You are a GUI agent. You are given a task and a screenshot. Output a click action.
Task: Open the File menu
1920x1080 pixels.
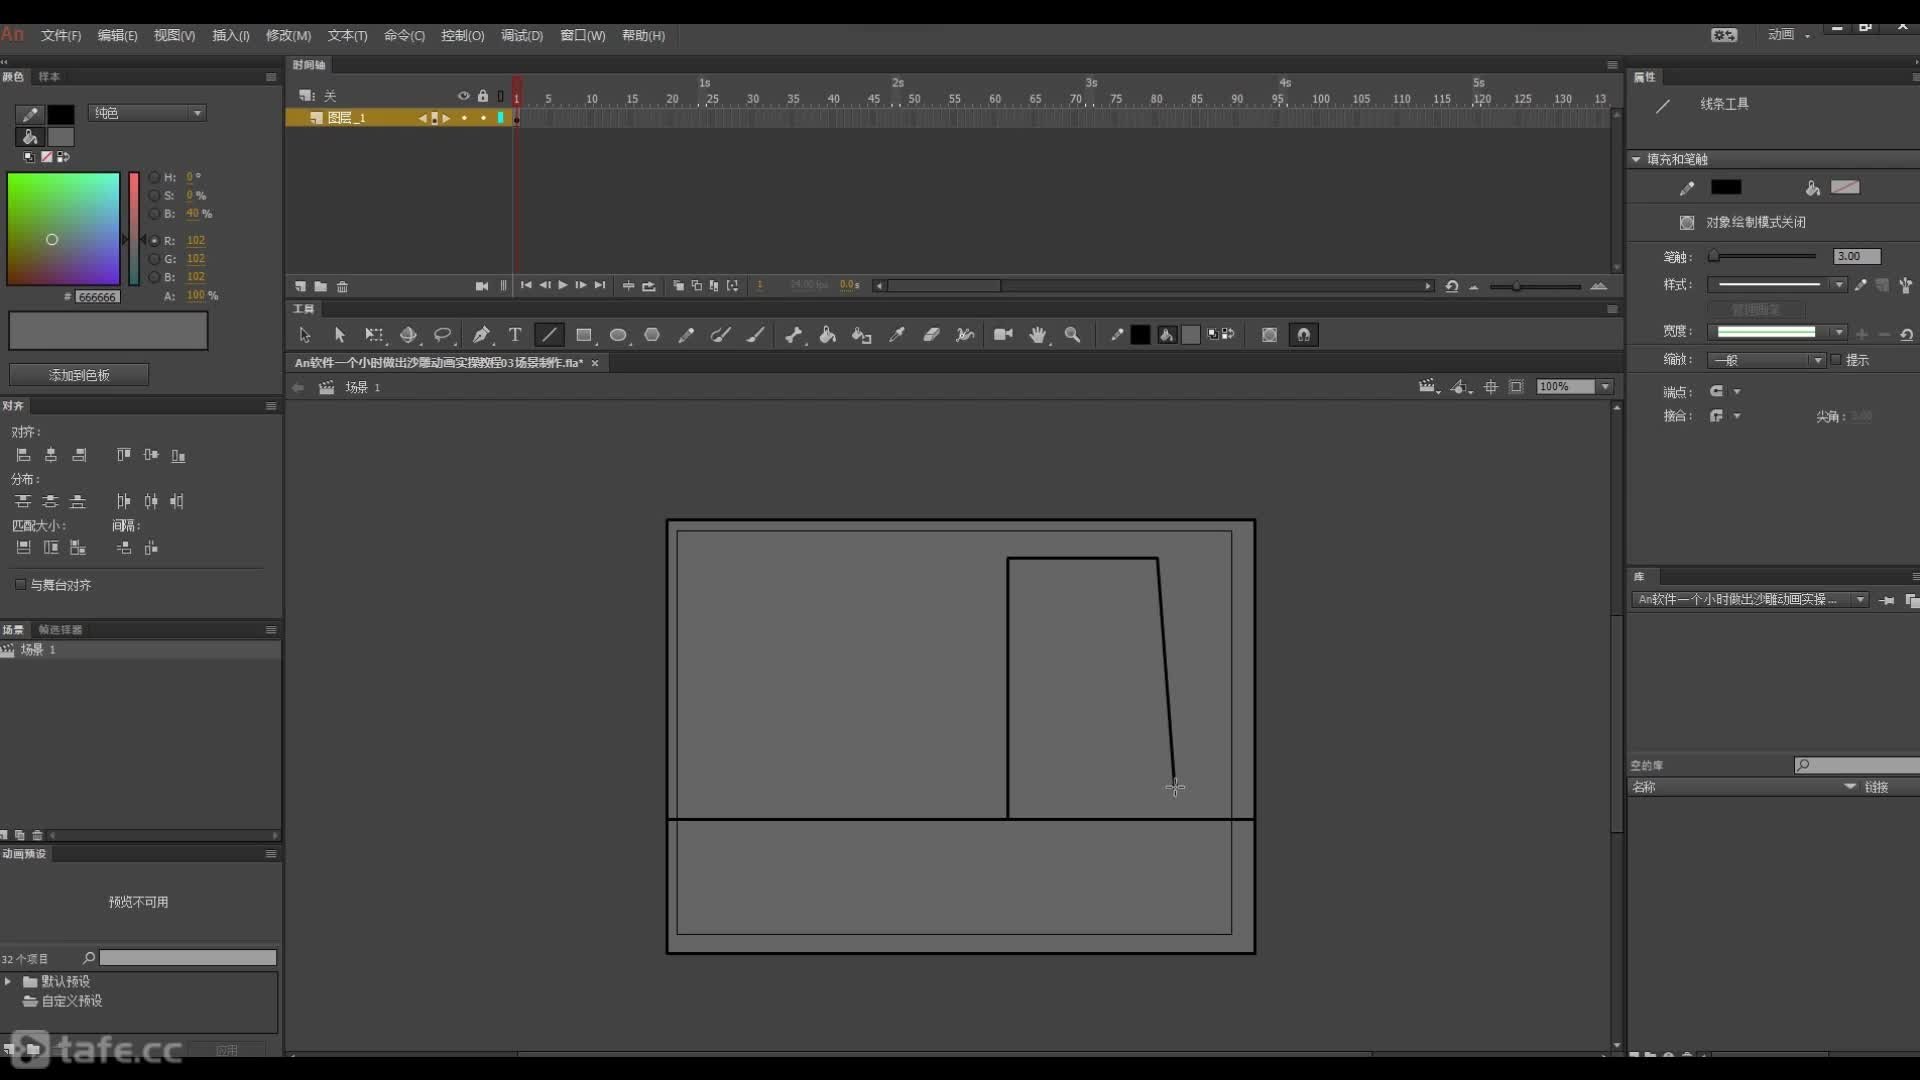[61, 35]
